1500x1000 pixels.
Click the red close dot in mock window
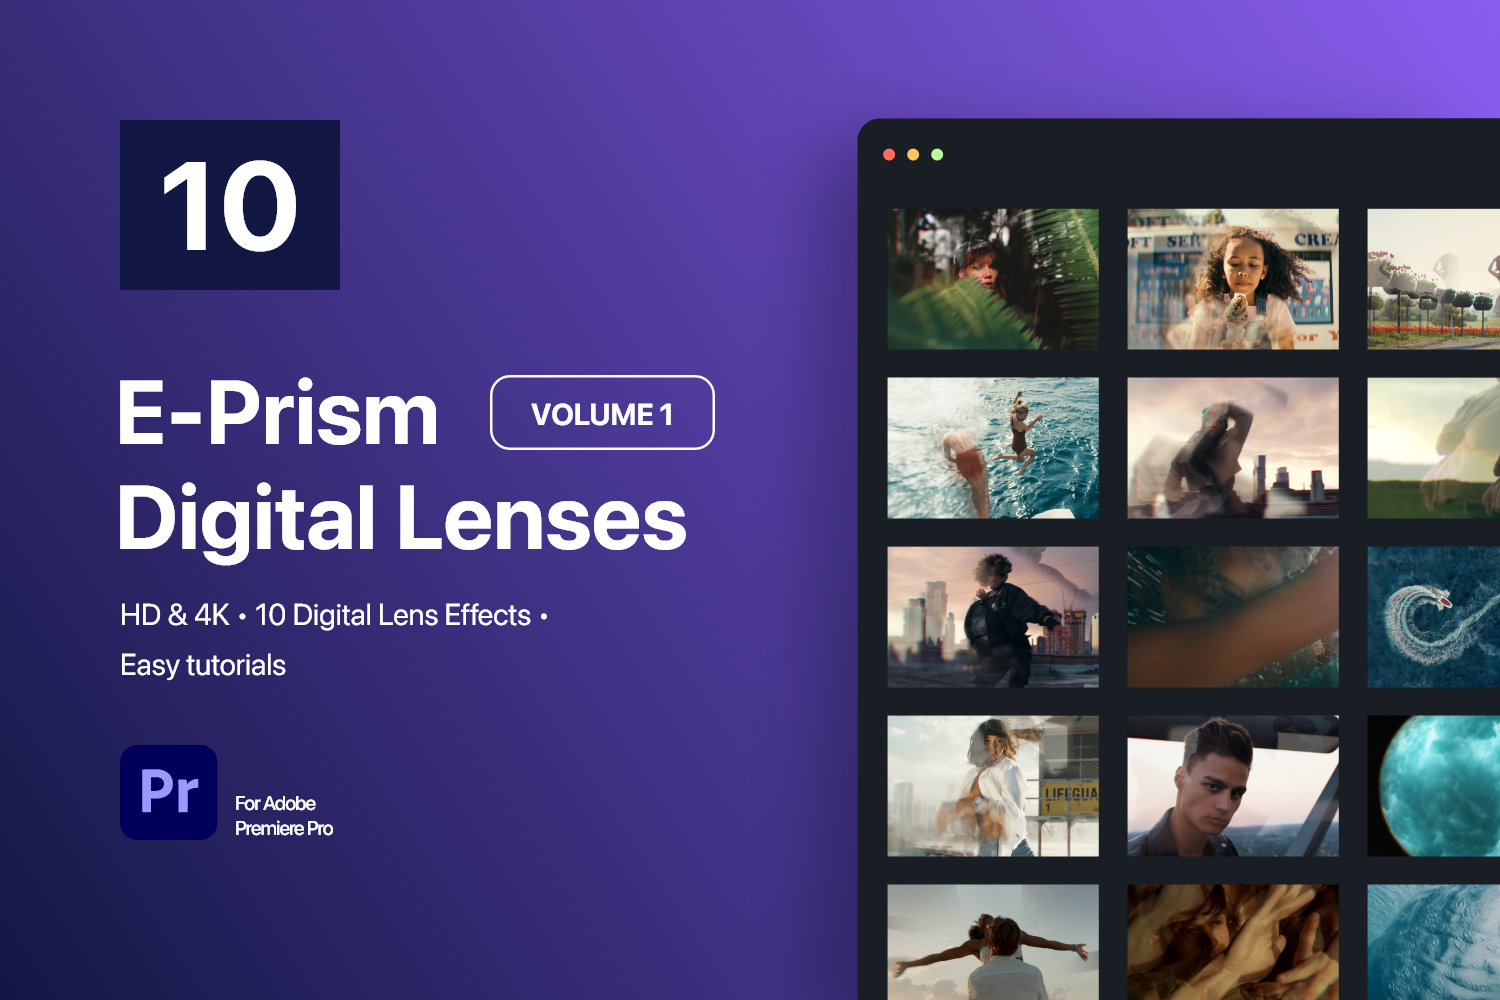point(889,154)
